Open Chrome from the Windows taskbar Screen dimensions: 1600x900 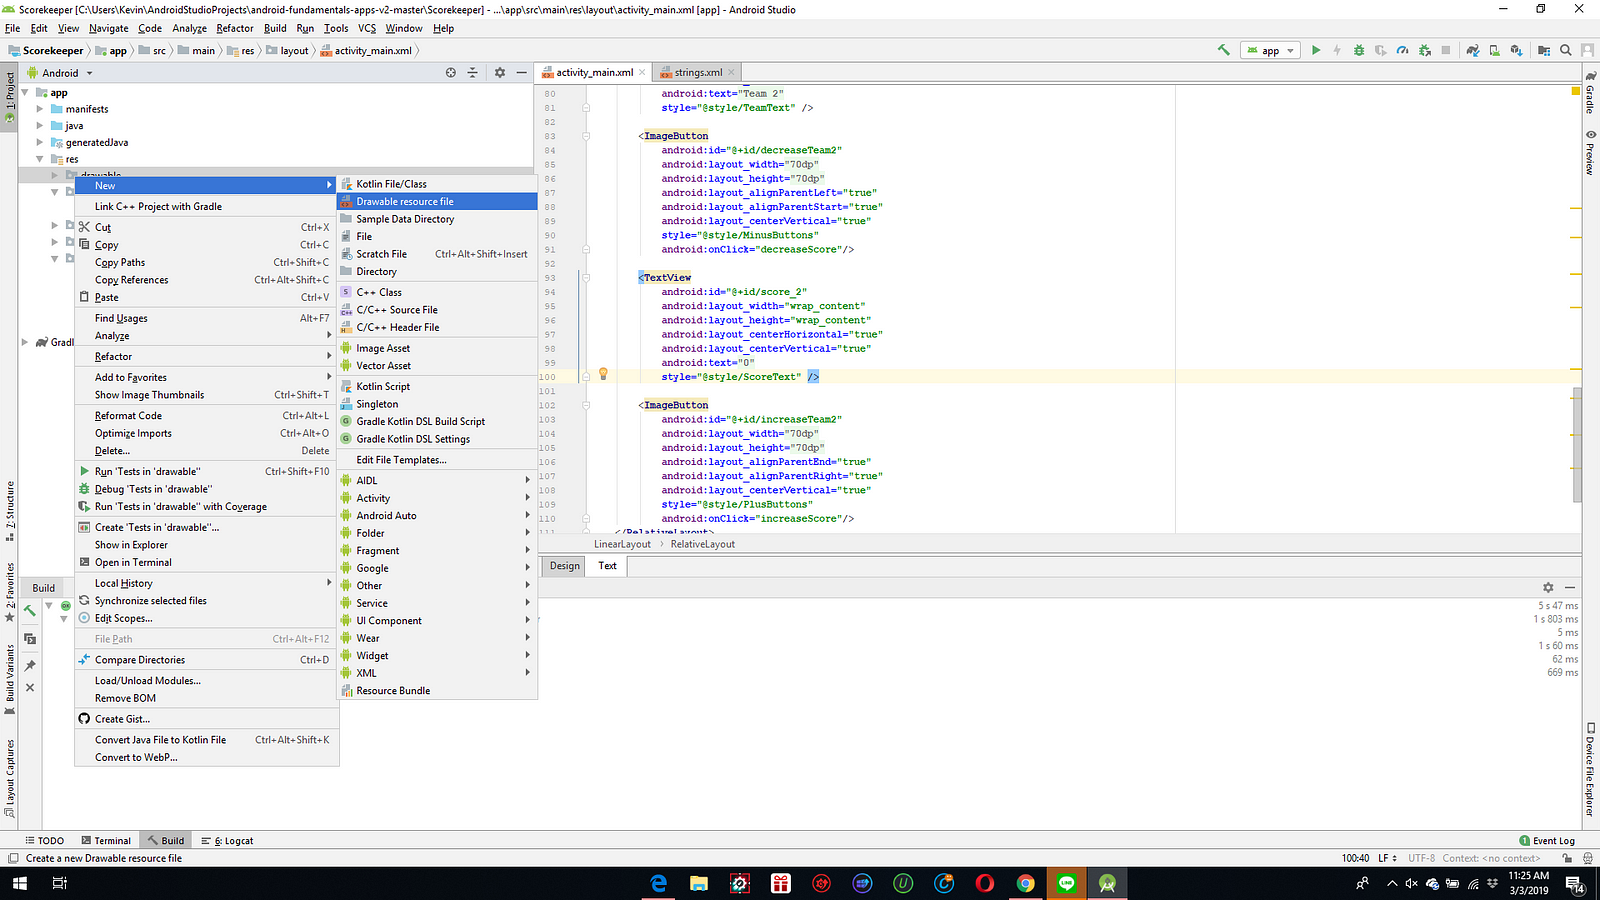coord(1025,883)
